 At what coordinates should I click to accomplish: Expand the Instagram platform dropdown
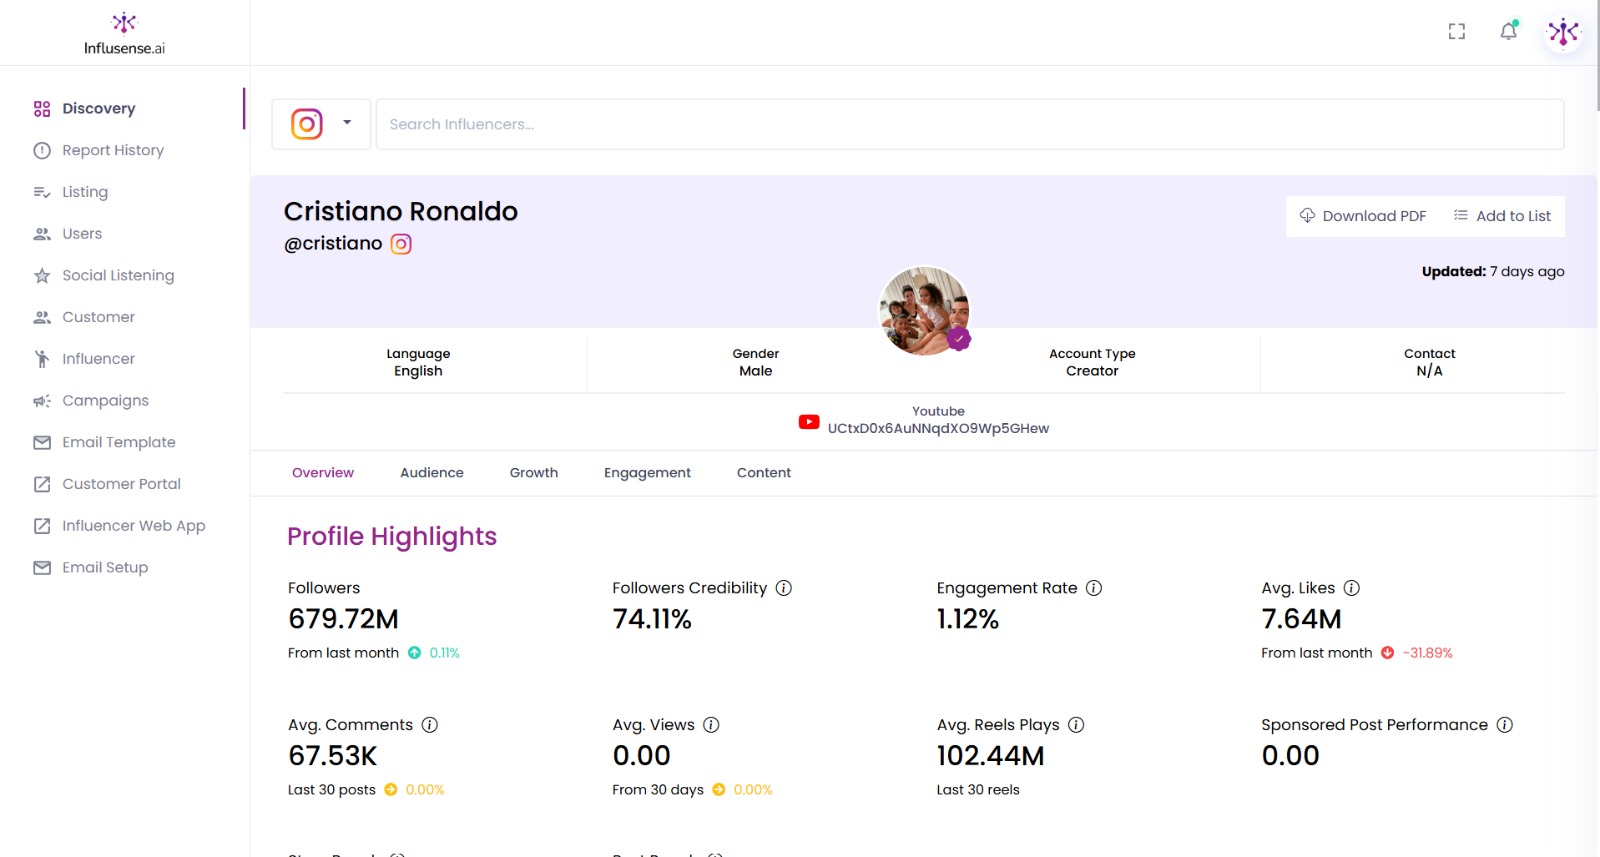point(321,124)
